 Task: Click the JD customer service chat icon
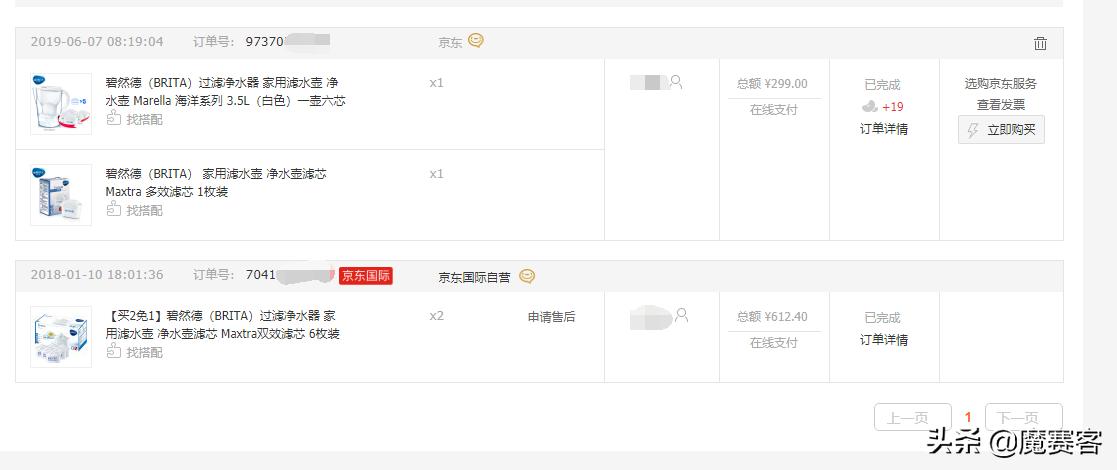[476, 41]
